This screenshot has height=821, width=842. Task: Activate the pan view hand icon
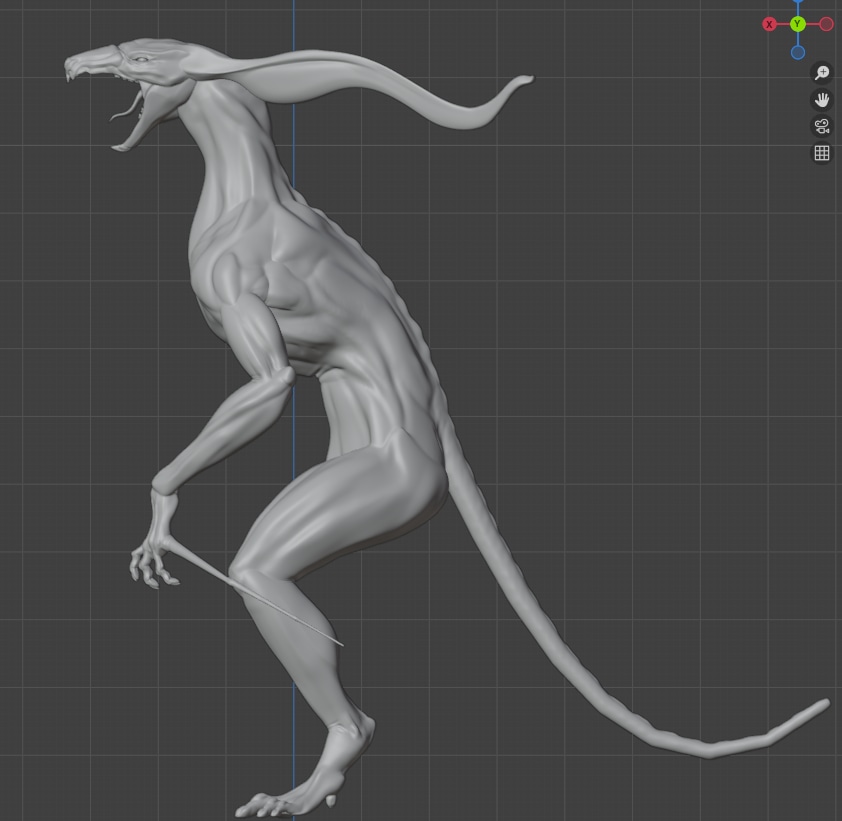[822, 99]
